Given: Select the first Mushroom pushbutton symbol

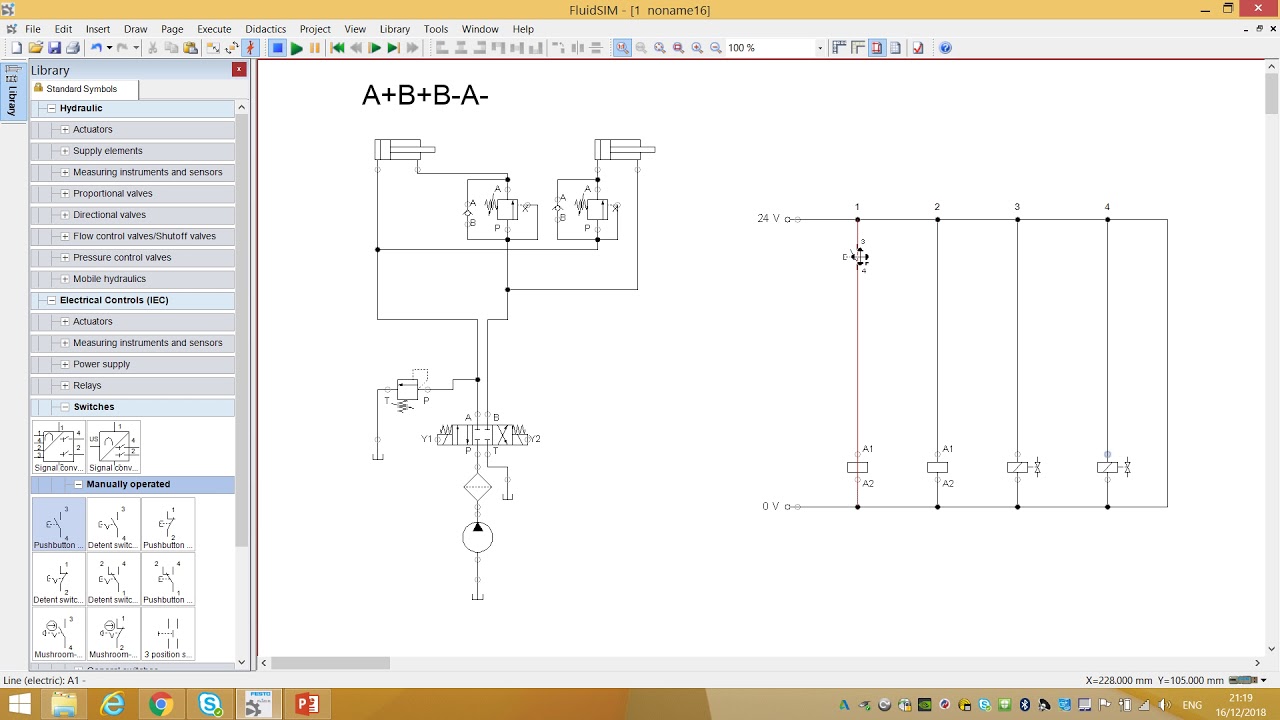Looking at the screenshot, I should (59, 634).
